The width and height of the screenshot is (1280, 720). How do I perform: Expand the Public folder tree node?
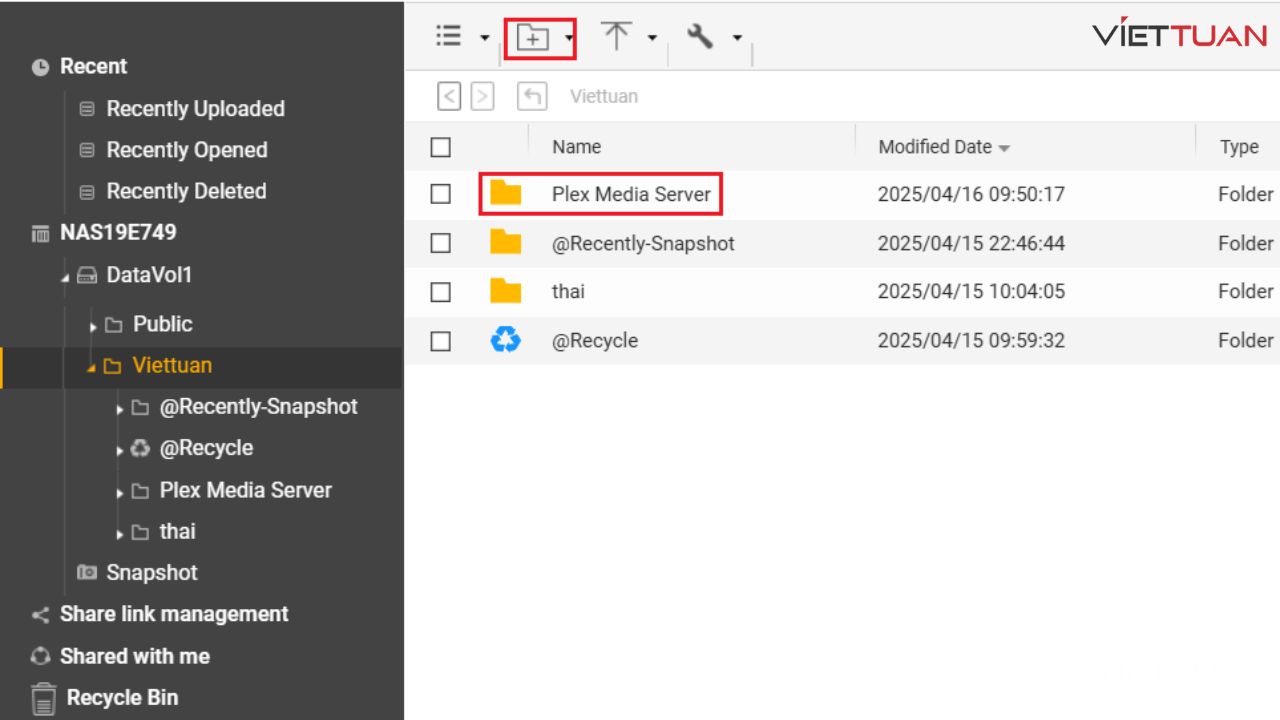93,326
